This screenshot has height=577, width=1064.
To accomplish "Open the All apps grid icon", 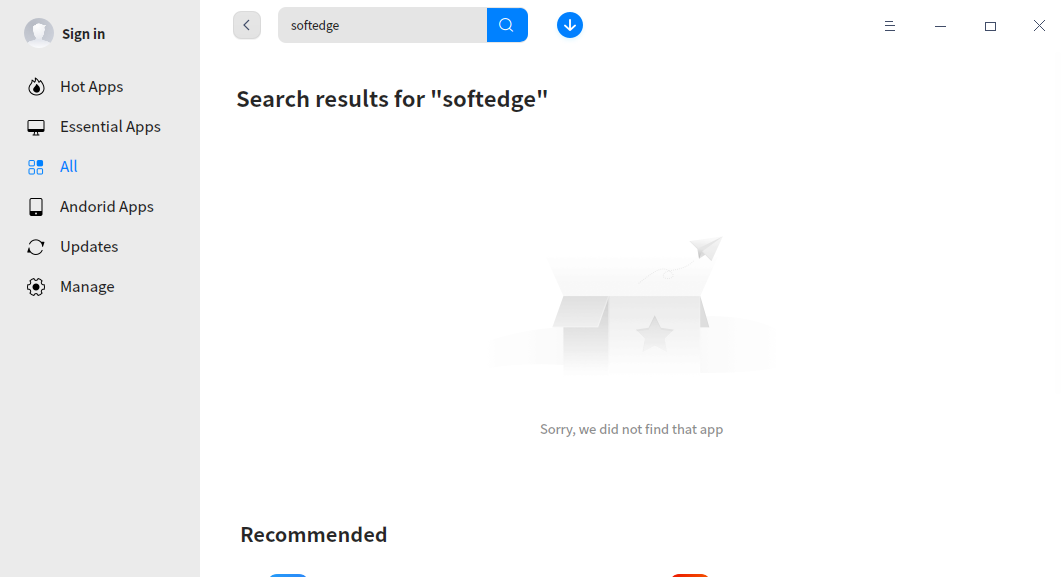I will coord(36,166).
